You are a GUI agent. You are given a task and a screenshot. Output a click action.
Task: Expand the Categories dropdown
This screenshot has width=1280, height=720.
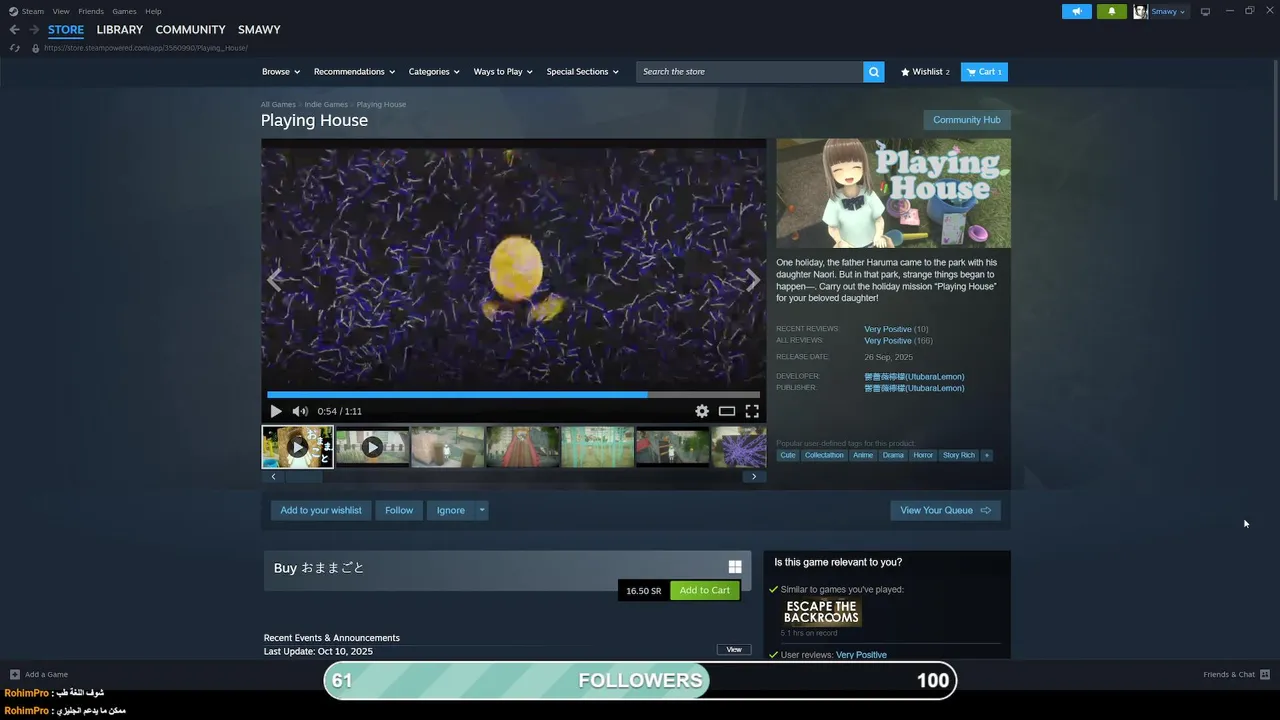[x=434, y=72]
